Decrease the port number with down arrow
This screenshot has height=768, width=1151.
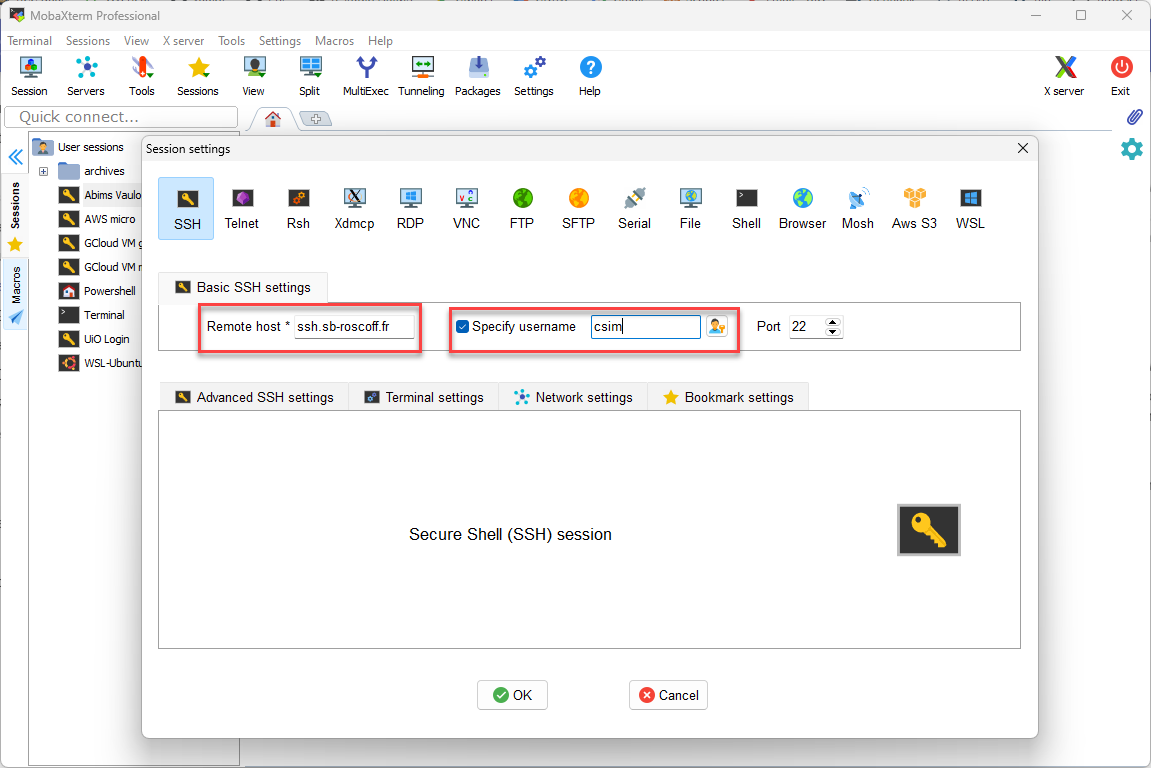(834, 332)
